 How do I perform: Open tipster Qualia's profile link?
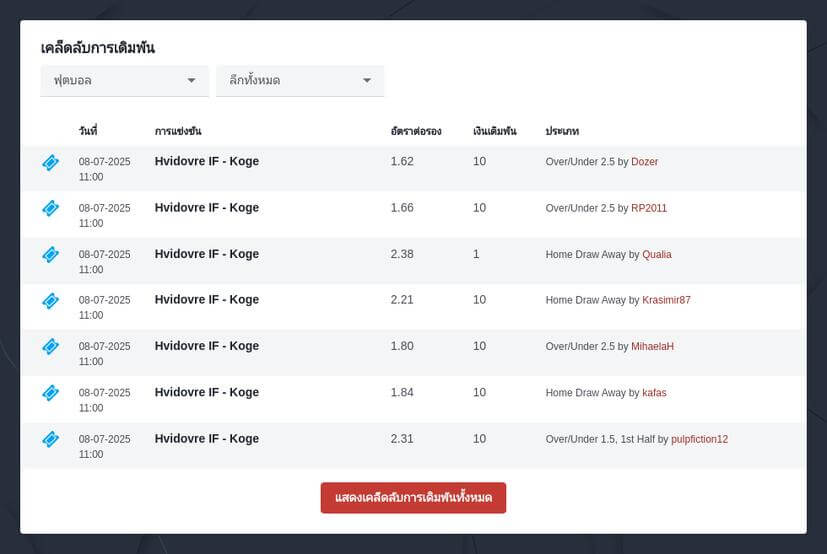pos(657,255)
